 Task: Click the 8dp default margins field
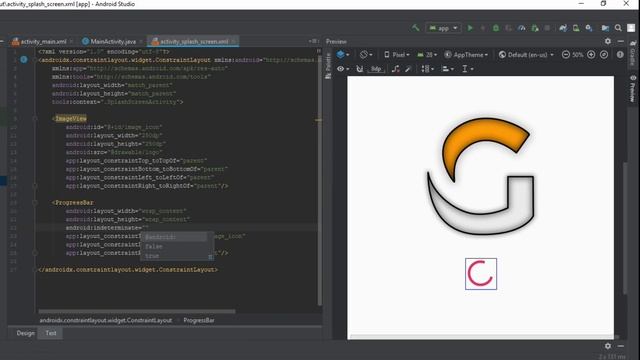tap(376, 69)
